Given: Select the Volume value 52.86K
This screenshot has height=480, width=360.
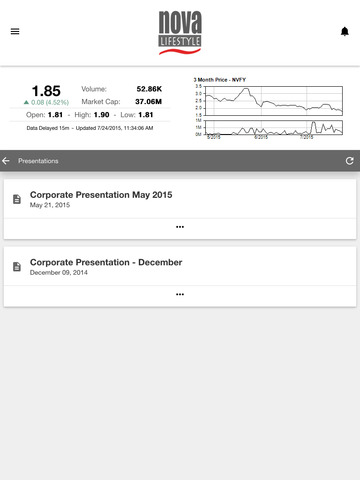Looking at the screenshot, I should [x=149, y=89].
